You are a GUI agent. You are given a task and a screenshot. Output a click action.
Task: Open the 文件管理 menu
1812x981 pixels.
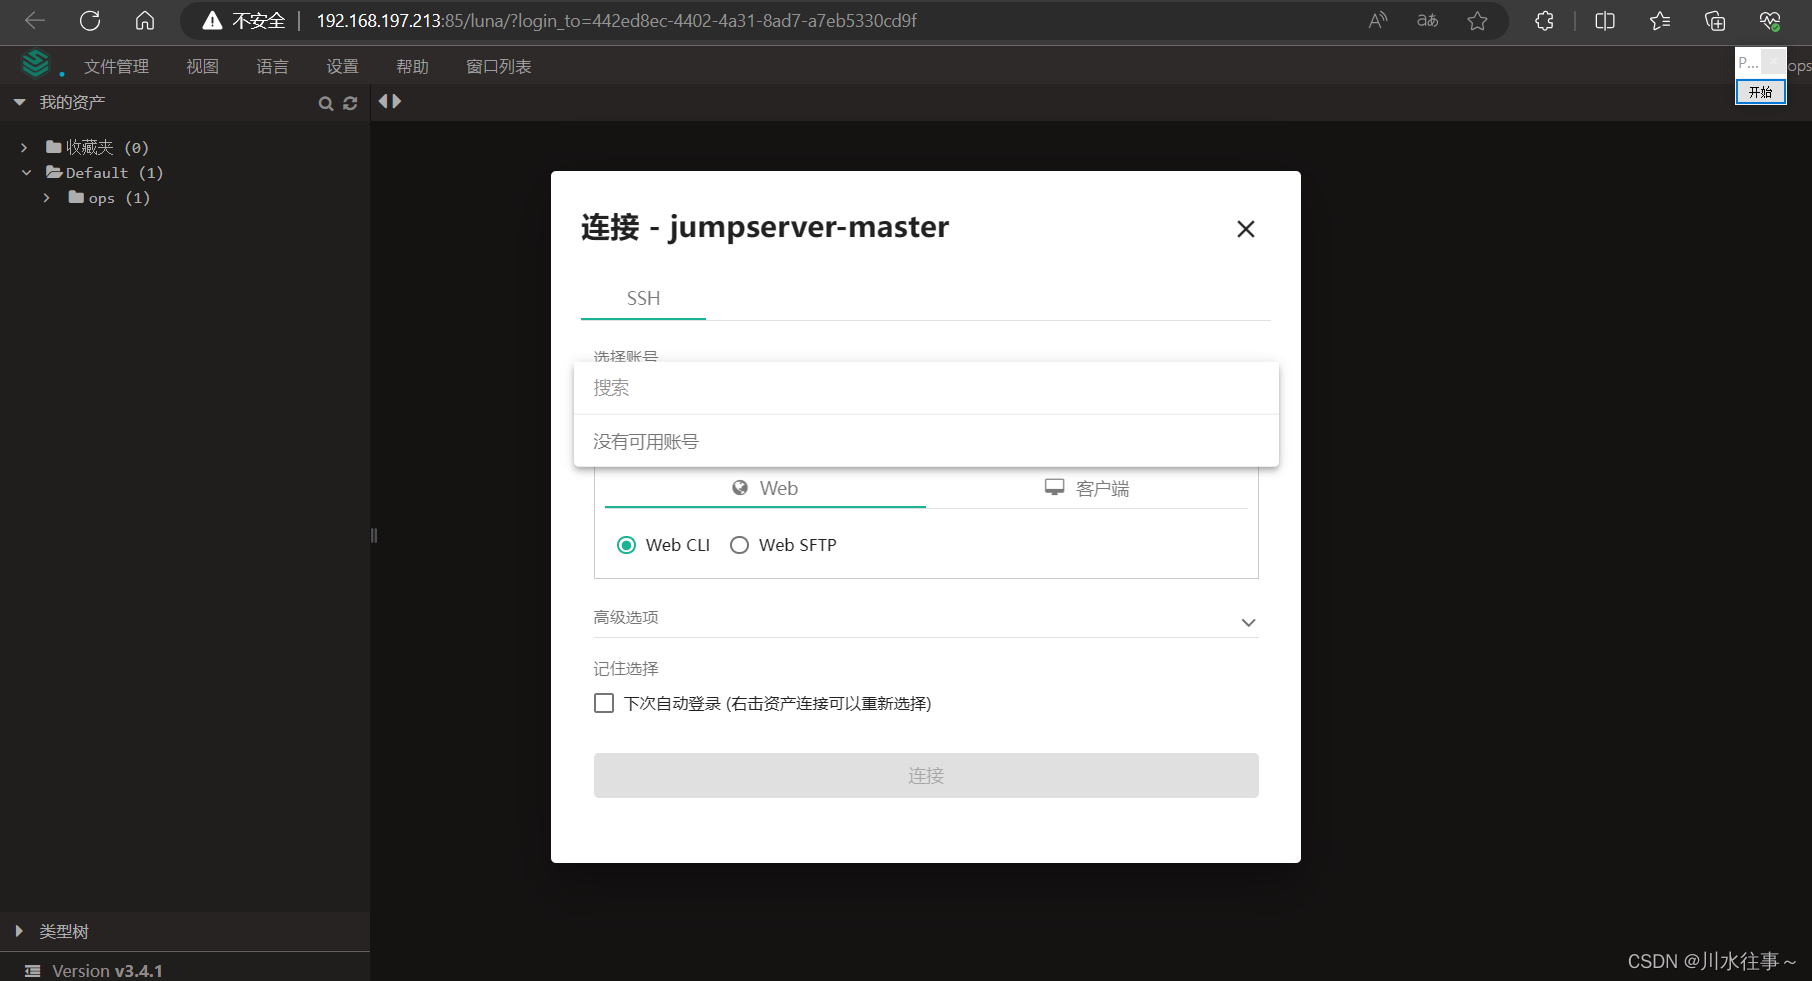[116, 66]
